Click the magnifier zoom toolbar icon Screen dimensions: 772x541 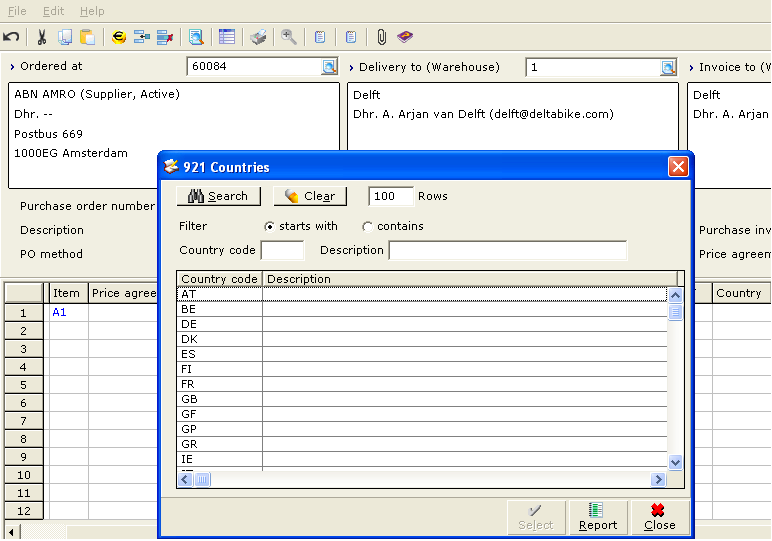coord(289,37)
